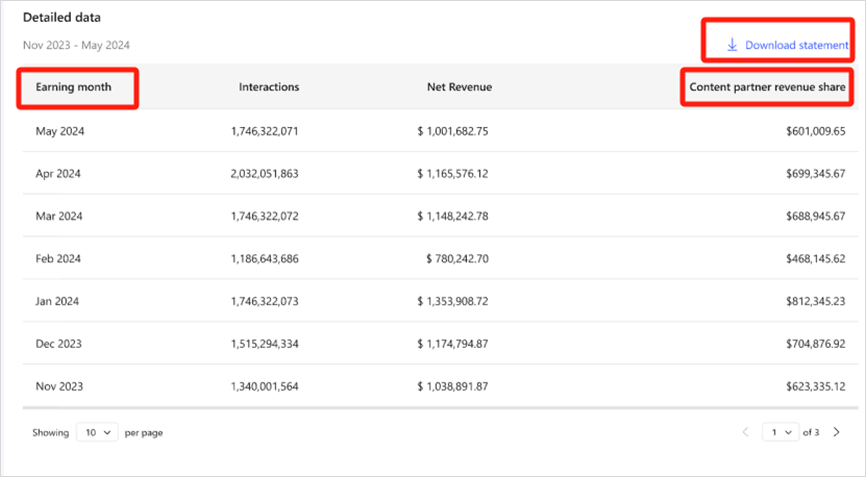Select the Feb 2024 row label
Image resolution: width=866 pixels, height=477 pixels.
pyautogui.click(x=58, y=258)
